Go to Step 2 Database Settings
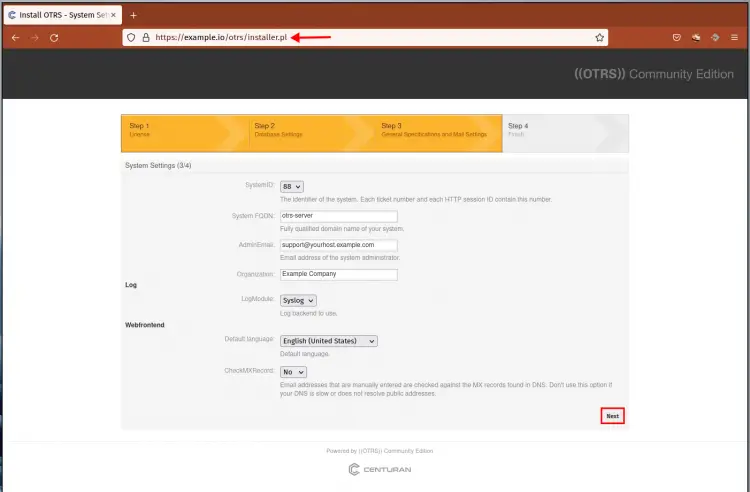The height and width of the screenshot is (492, 750). coord(306,131)
